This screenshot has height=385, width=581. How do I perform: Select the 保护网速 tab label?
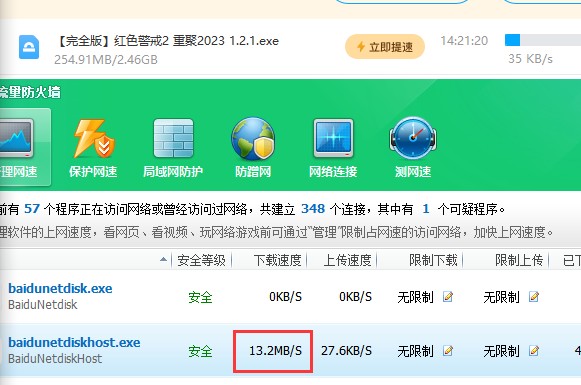pos(93,172)
